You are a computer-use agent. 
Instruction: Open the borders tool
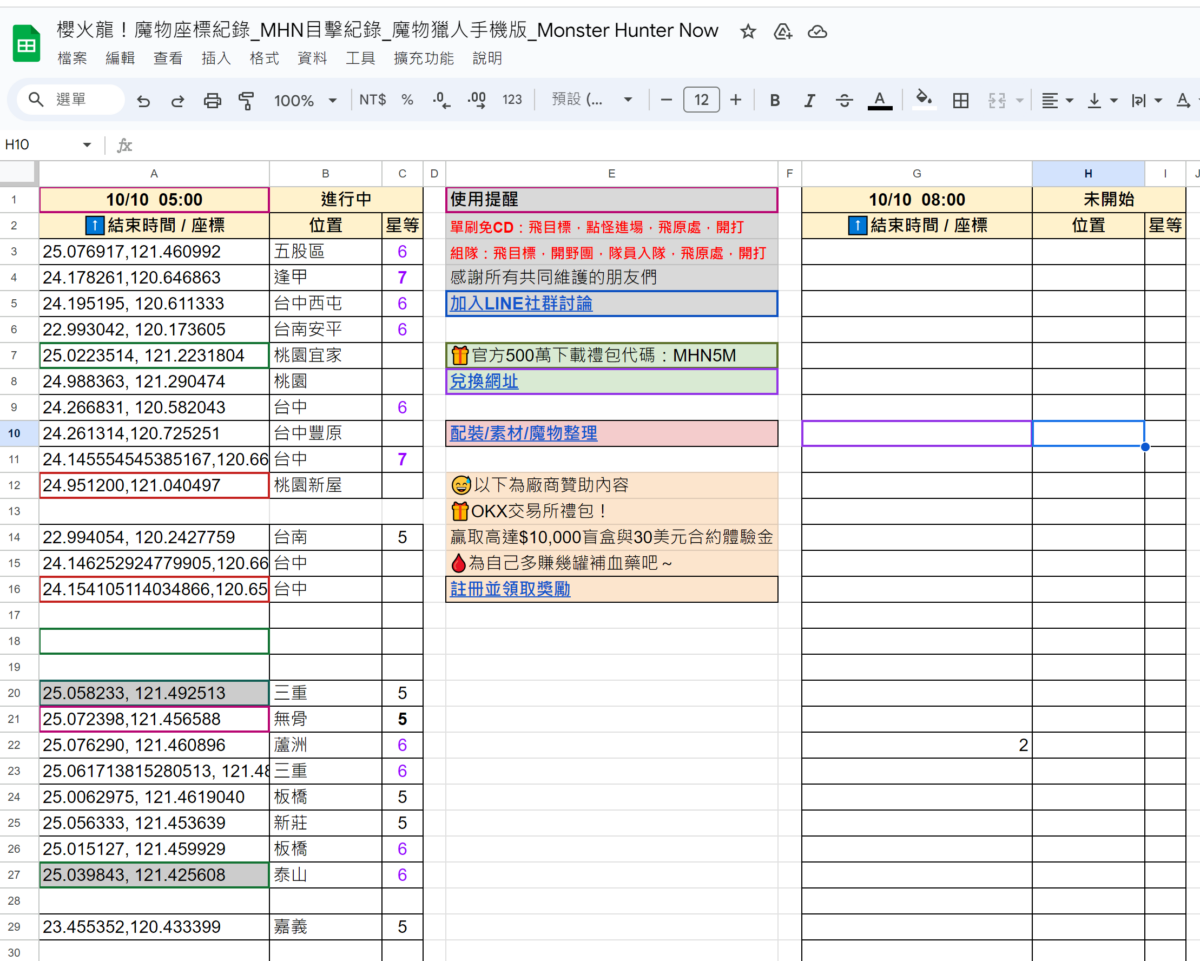[959, 100]
